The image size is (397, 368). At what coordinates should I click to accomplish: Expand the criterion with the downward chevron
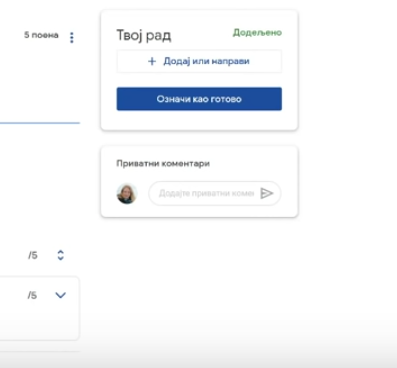[60, 295]
